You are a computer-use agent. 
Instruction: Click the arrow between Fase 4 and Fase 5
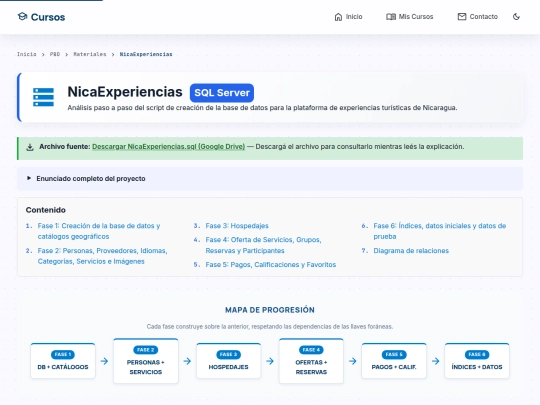(353, 361)
